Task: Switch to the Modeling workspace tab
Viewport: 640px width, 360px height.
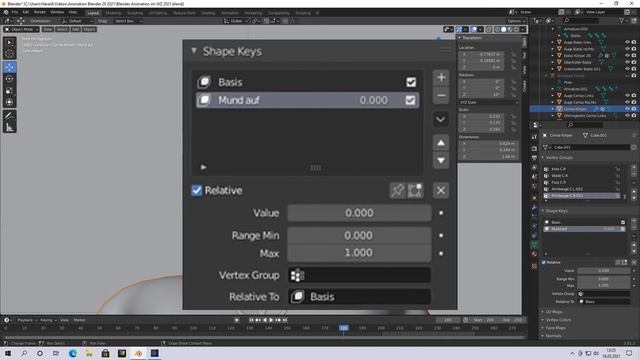Action: pos(113,13)
